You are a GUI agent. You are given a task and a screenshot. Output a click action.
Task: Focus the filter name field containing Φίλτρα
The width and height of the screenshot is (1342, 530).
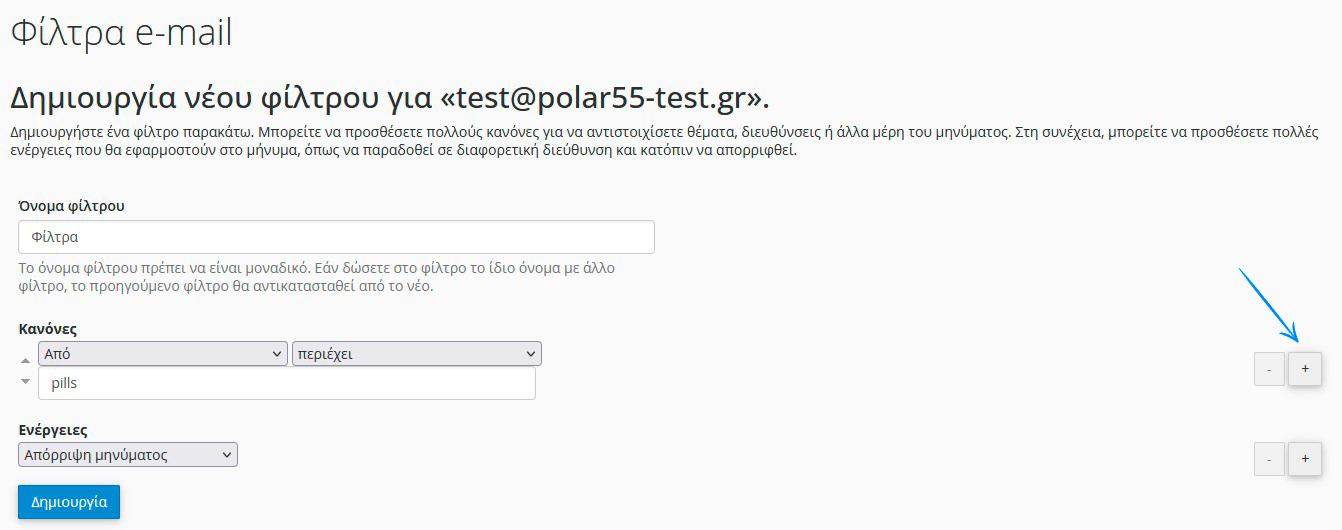tap(336, 238)
